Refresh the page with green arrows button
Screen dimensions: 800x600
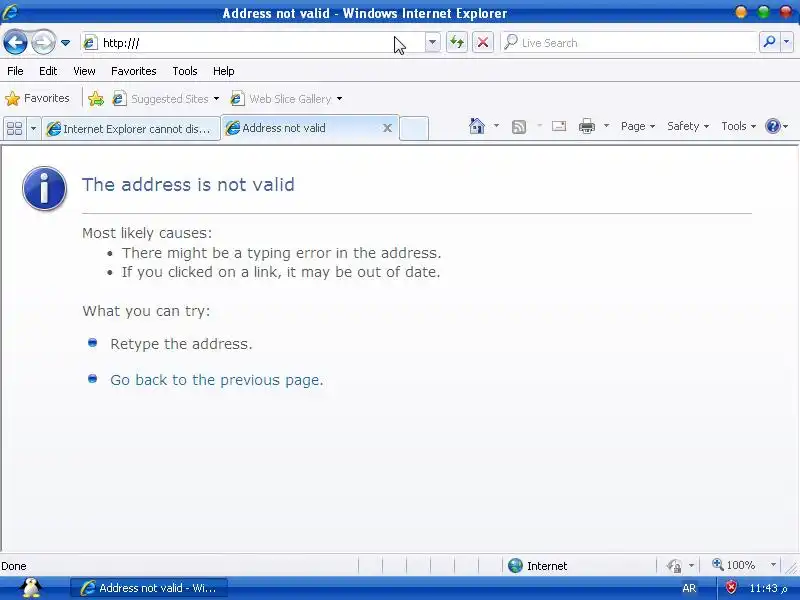pyautogui.click(x=457, y=43)
